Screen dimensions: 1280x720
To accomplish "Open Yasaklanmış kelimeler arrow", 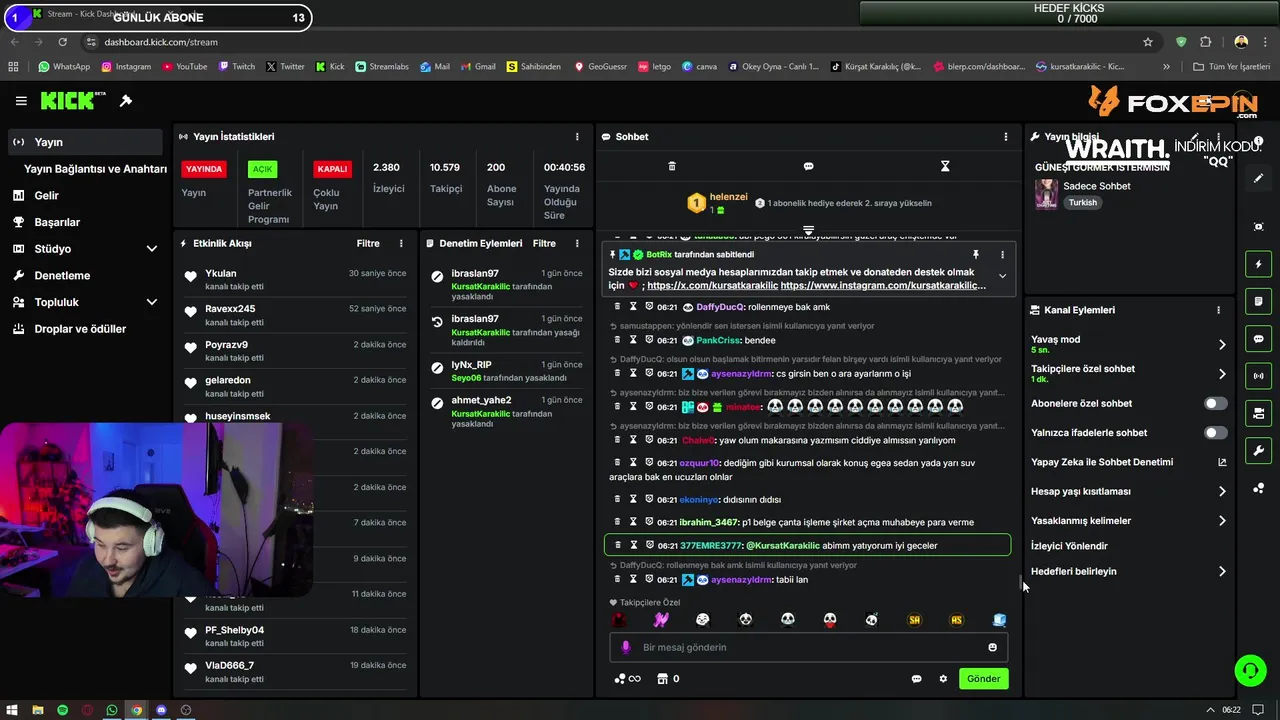I will pyautogui.click(x=1222, y=521).
